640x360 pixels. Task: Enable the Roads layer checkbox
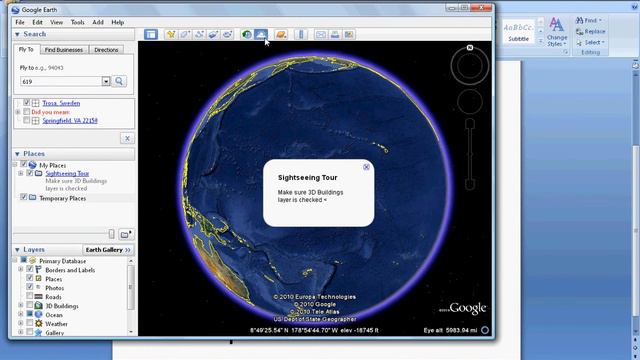(x=29, y=296)
